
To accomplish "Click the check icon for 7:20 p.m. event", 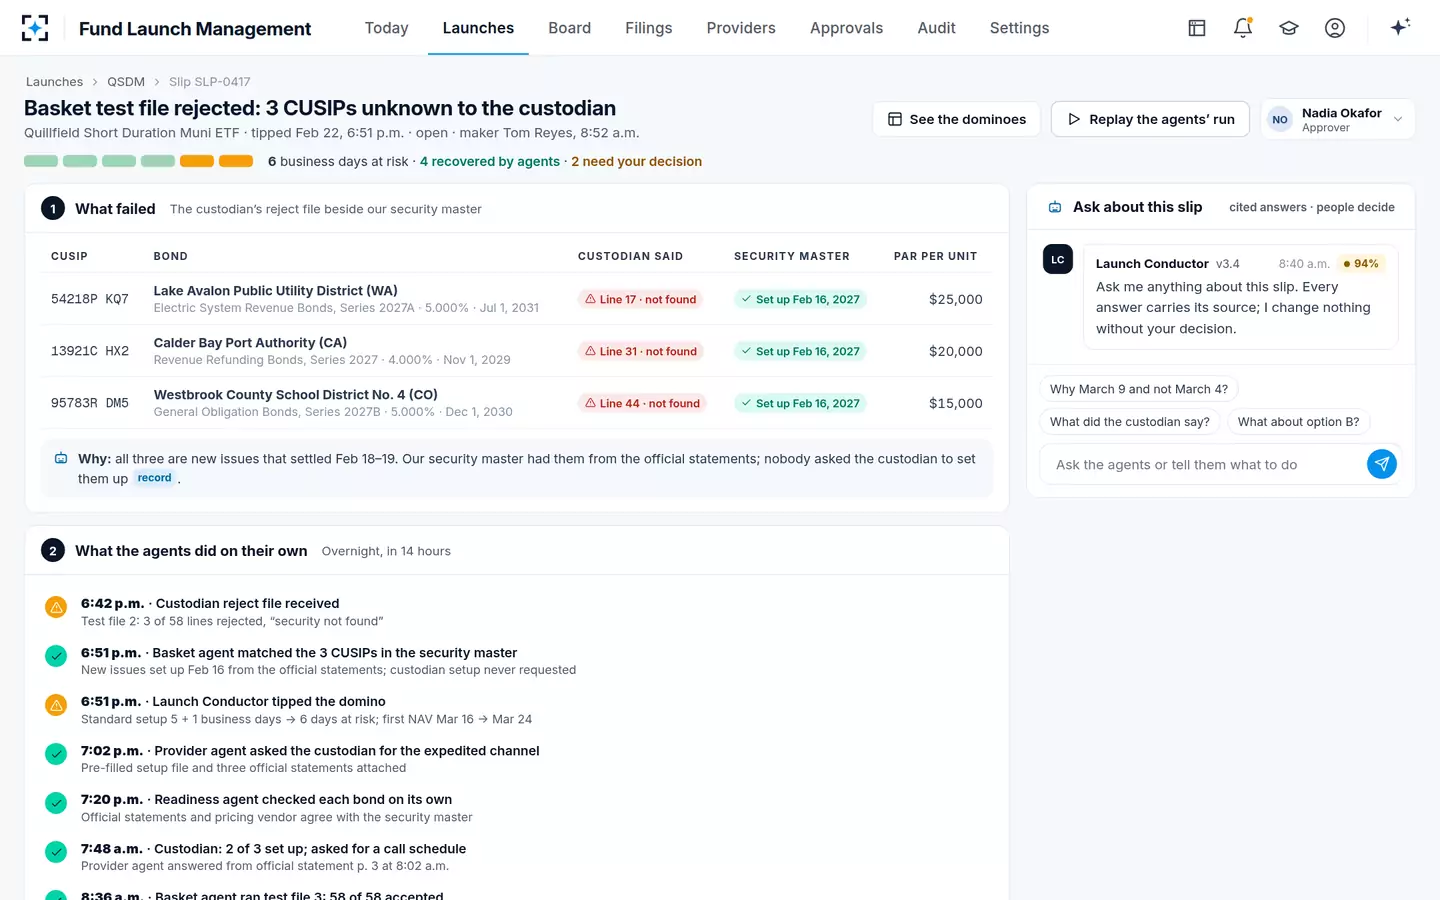I will [x=56, y=803].
